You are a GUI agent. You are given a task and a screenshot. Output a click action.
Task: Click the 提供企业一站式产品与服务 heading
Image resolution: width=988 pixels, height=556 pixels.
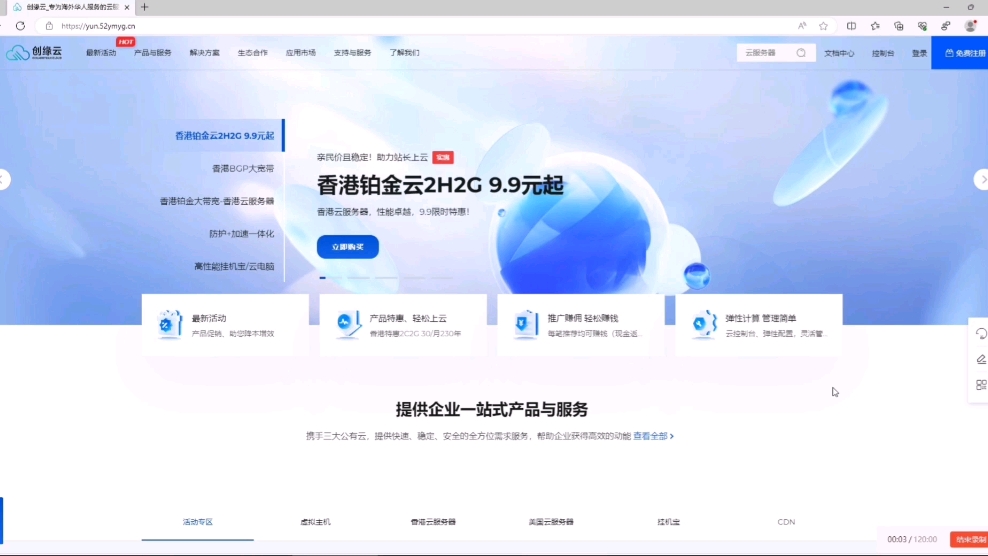[x=491, y=409]
